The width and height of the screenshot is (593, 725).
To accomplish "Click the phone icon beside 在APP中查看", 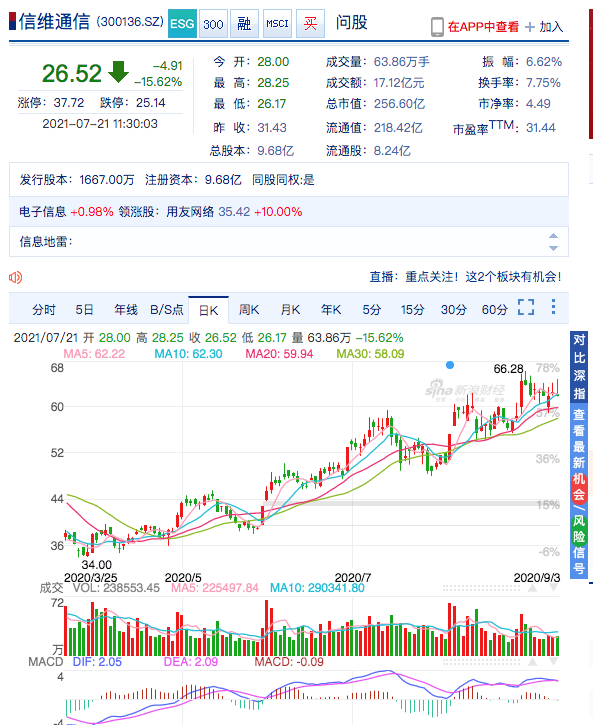I will (x=437, y=27).
